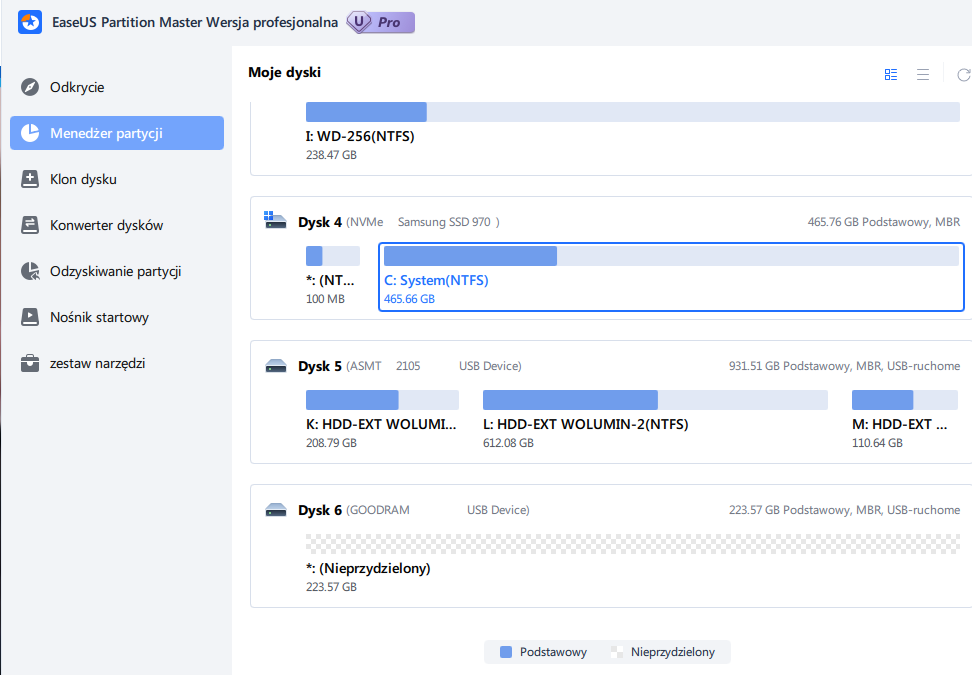Click the Konwerter dysków icon
Screen dimensions: 972x675
click(x=30, y=225)
